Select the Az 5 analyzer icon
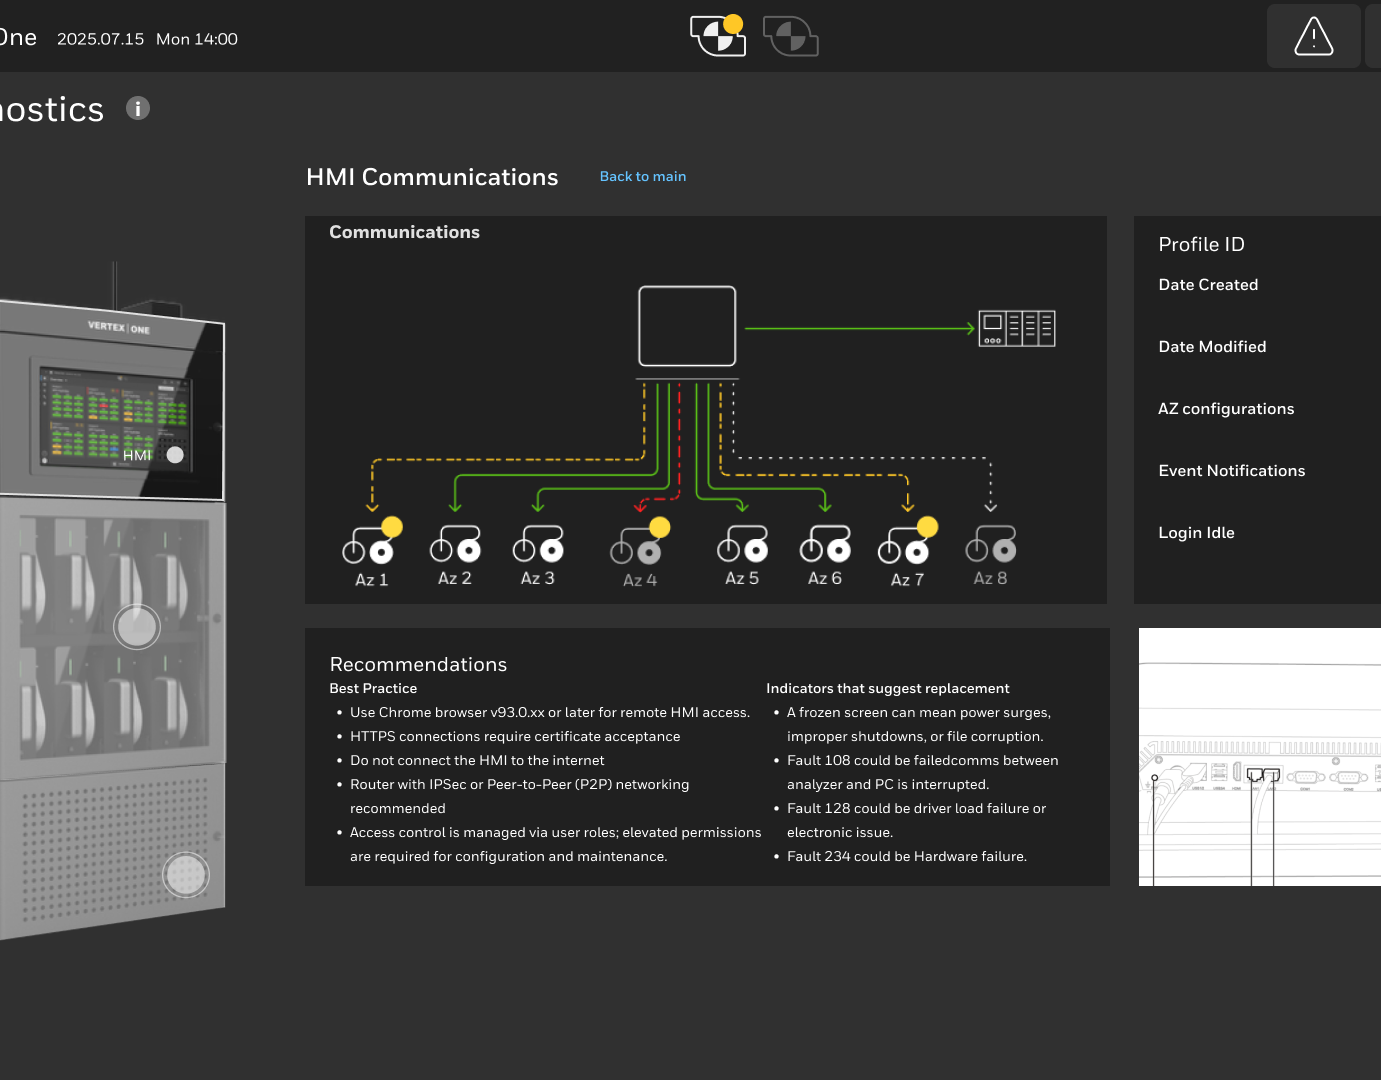 click(x=742, y=543)
